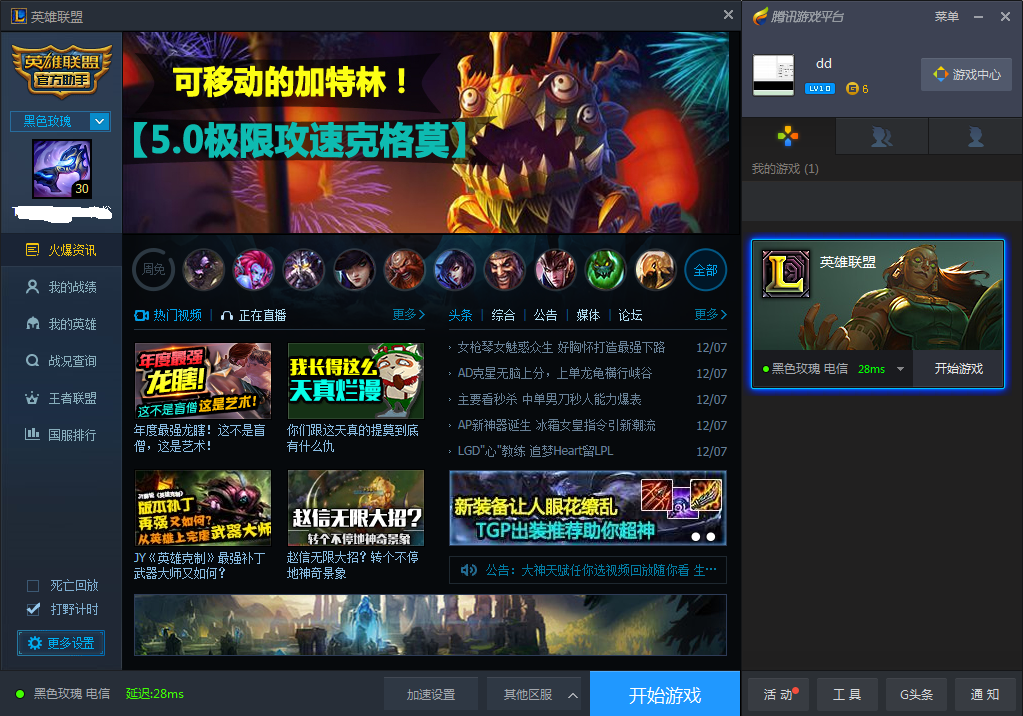Select the mustached bald champion icon

tap(505, 269)
